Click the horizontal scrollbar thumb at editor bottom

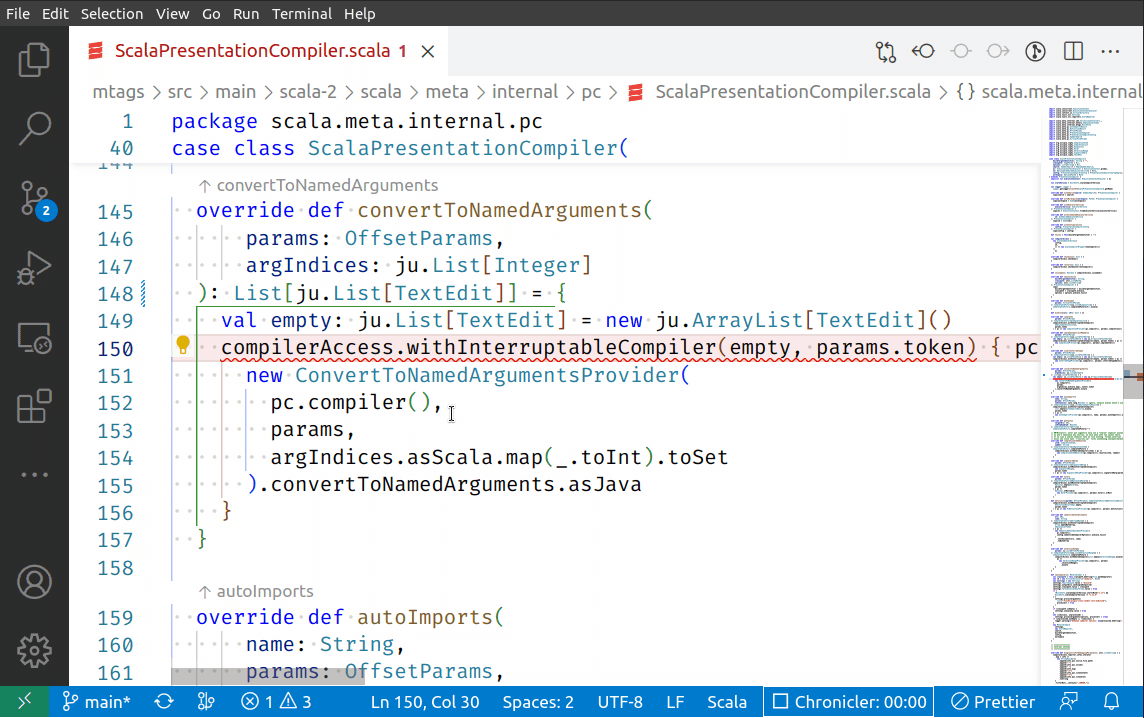click(268, 676)
